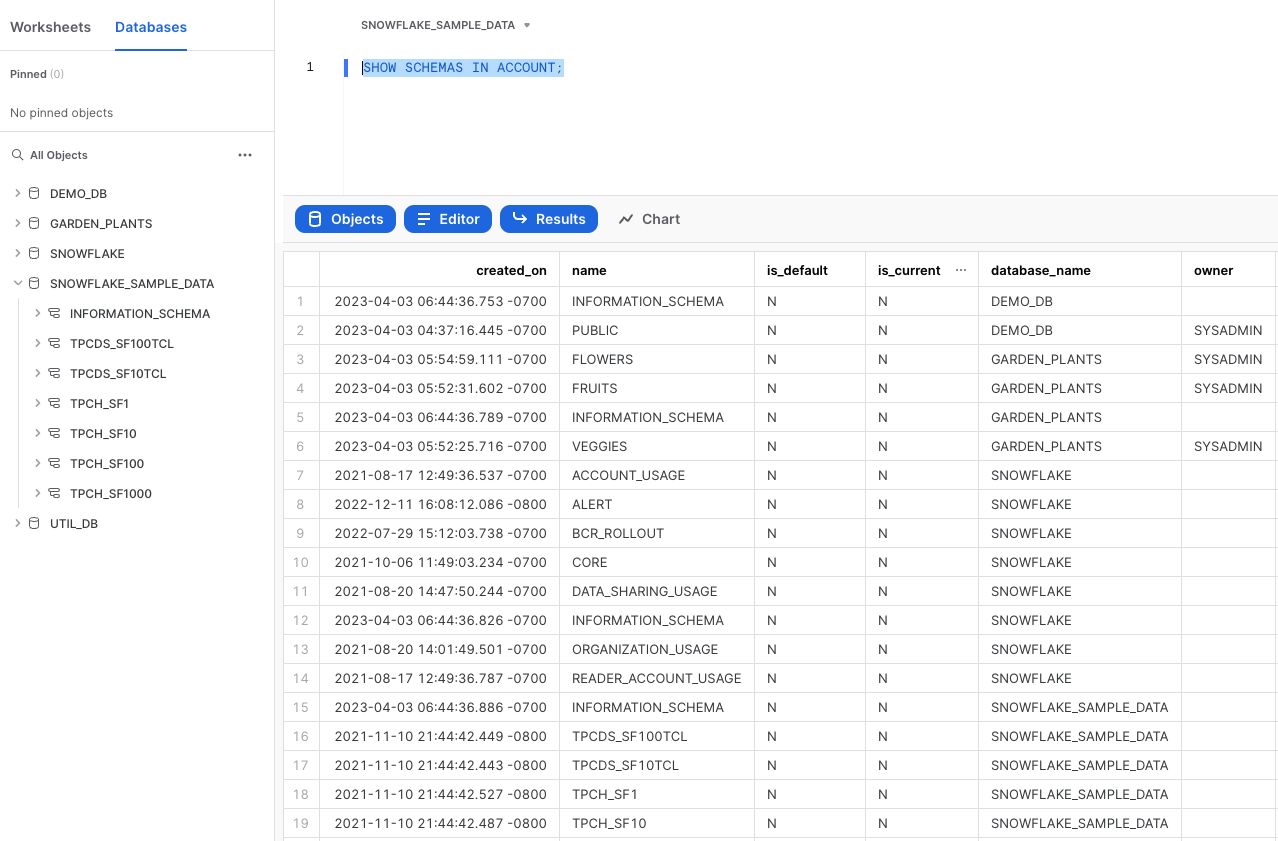Toggle the Objects panel button

tap(345, 219)
